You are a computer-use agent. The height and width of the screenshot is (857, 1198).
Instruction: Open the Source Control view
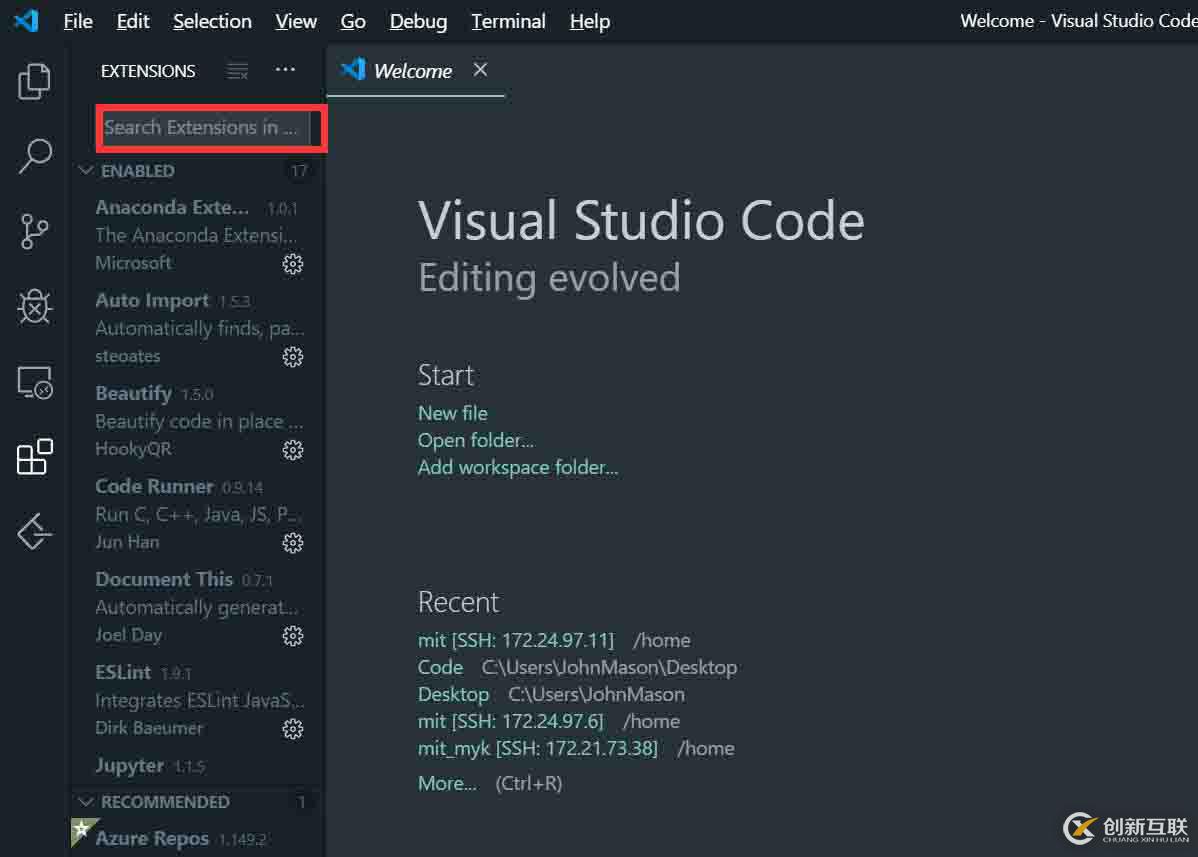(35, 231)
